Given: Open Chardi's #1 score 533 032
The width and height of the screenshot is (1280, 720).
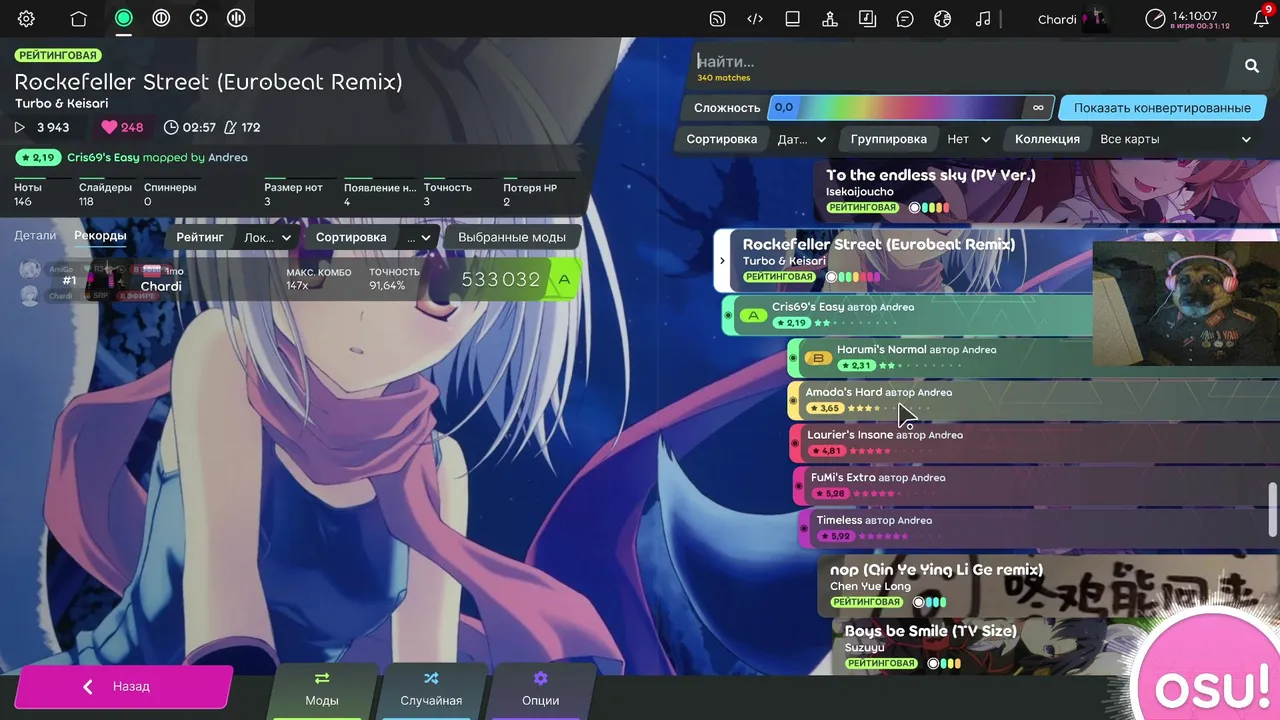Looking at the screenshot, I should tap(300, 280).
